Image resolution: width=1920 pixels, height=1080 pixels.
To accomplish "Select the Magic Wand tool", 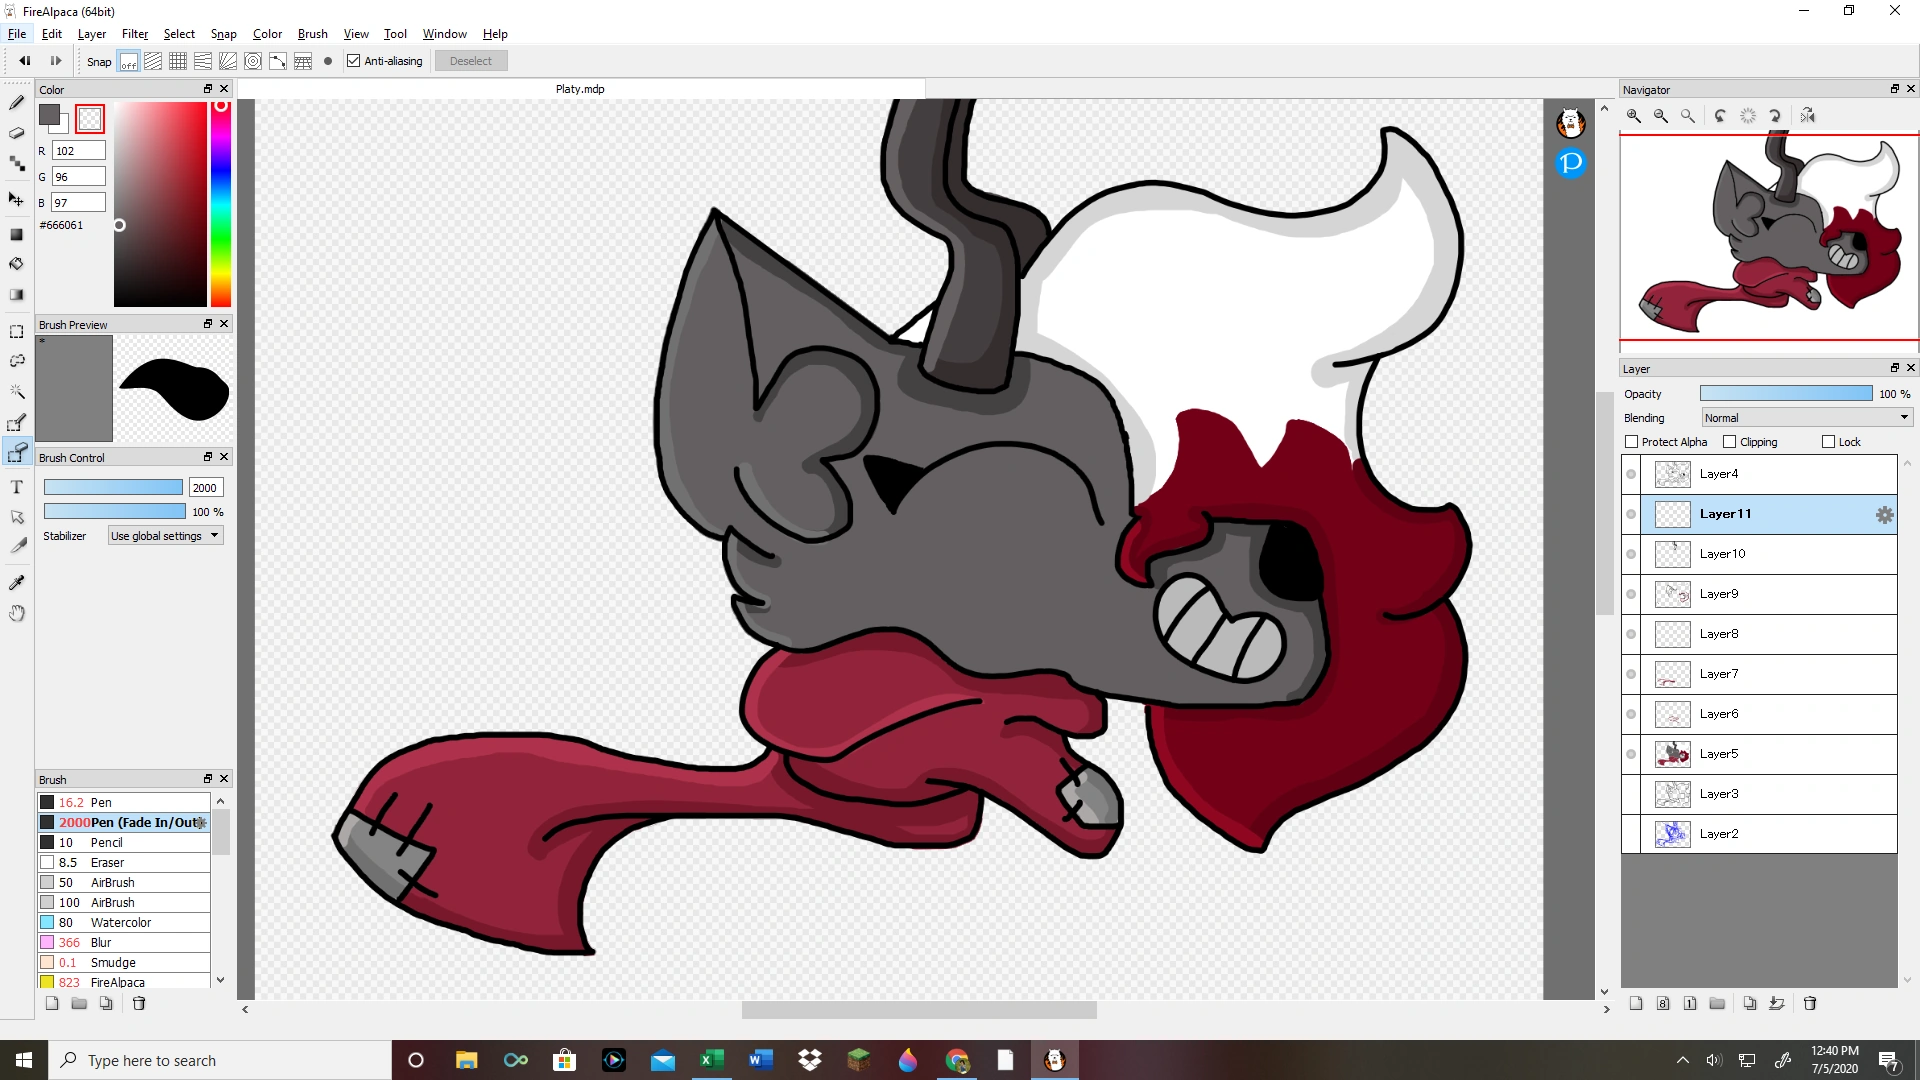I will click(x=17, y=392).
